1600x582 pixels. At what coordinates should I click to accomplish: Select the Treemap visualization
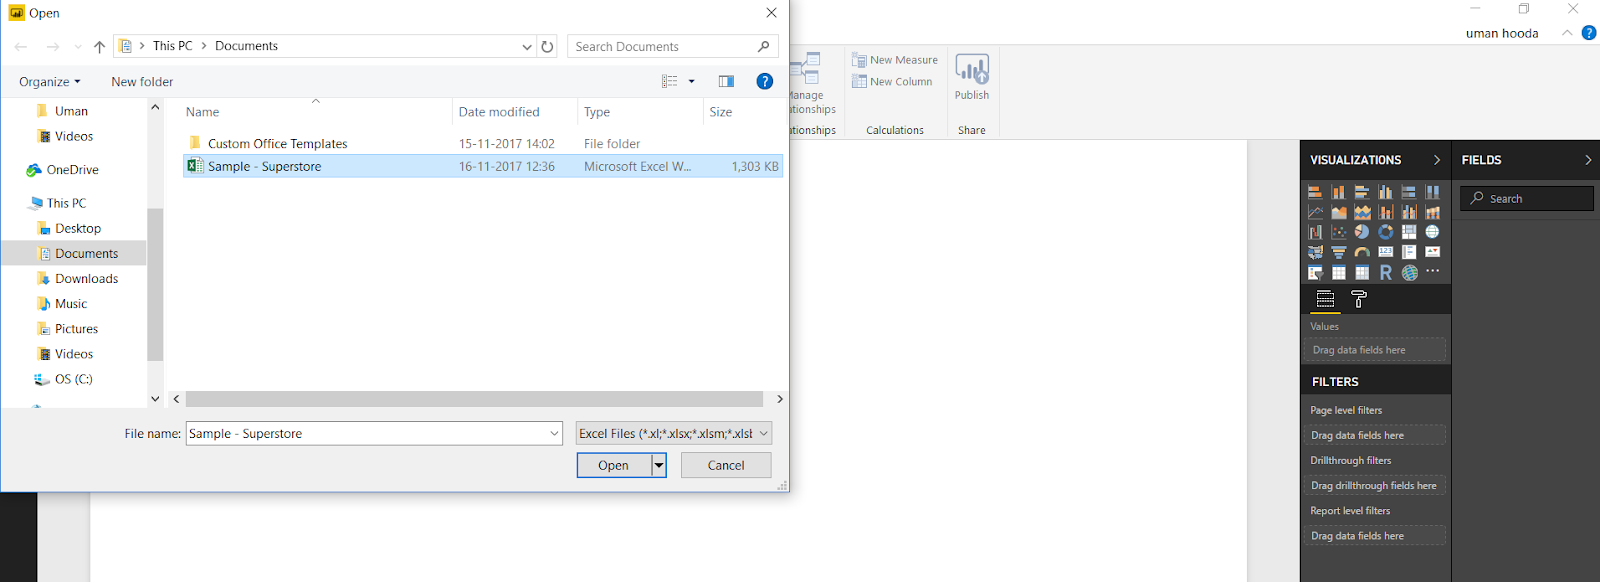point(1409,232)
